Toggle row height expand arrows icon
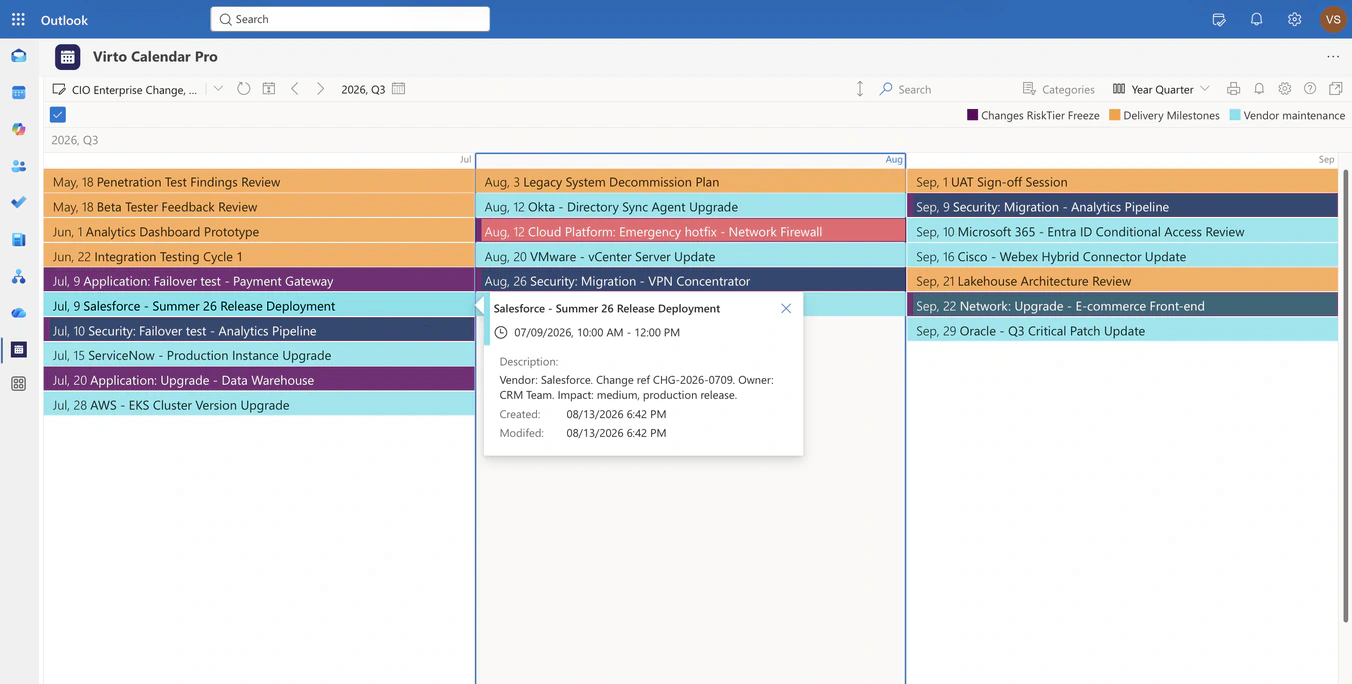The width and height of the screenshot is (1352, 684). [860, 89]
